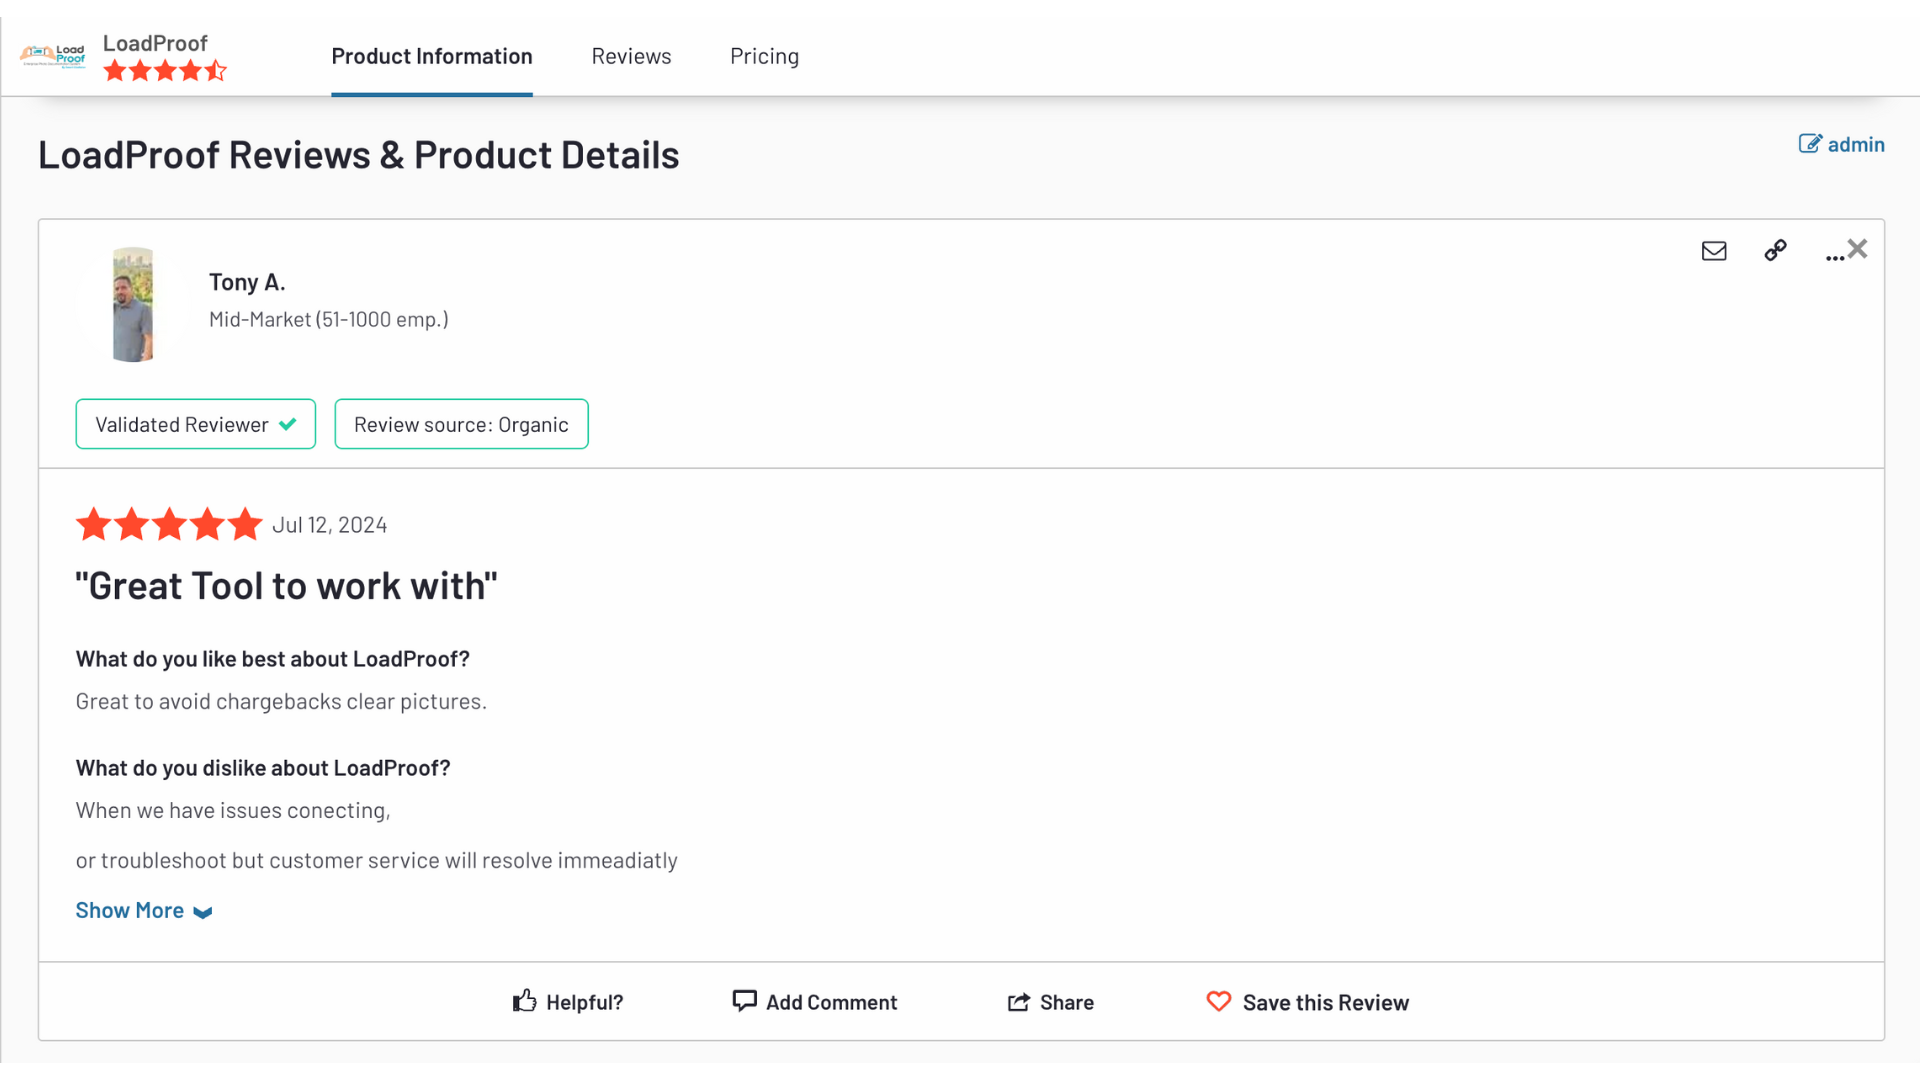Switch to the Reviews tab
Screen dimensions: 1920x1080
631,57
